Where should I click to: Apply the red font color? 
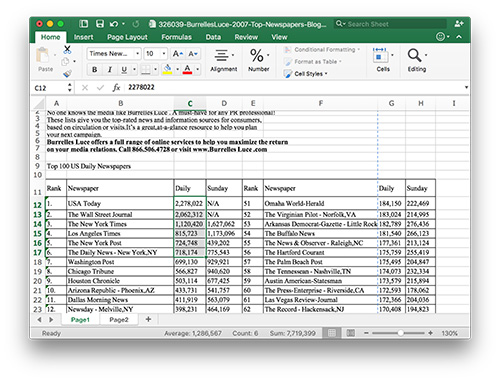(187, 69)
